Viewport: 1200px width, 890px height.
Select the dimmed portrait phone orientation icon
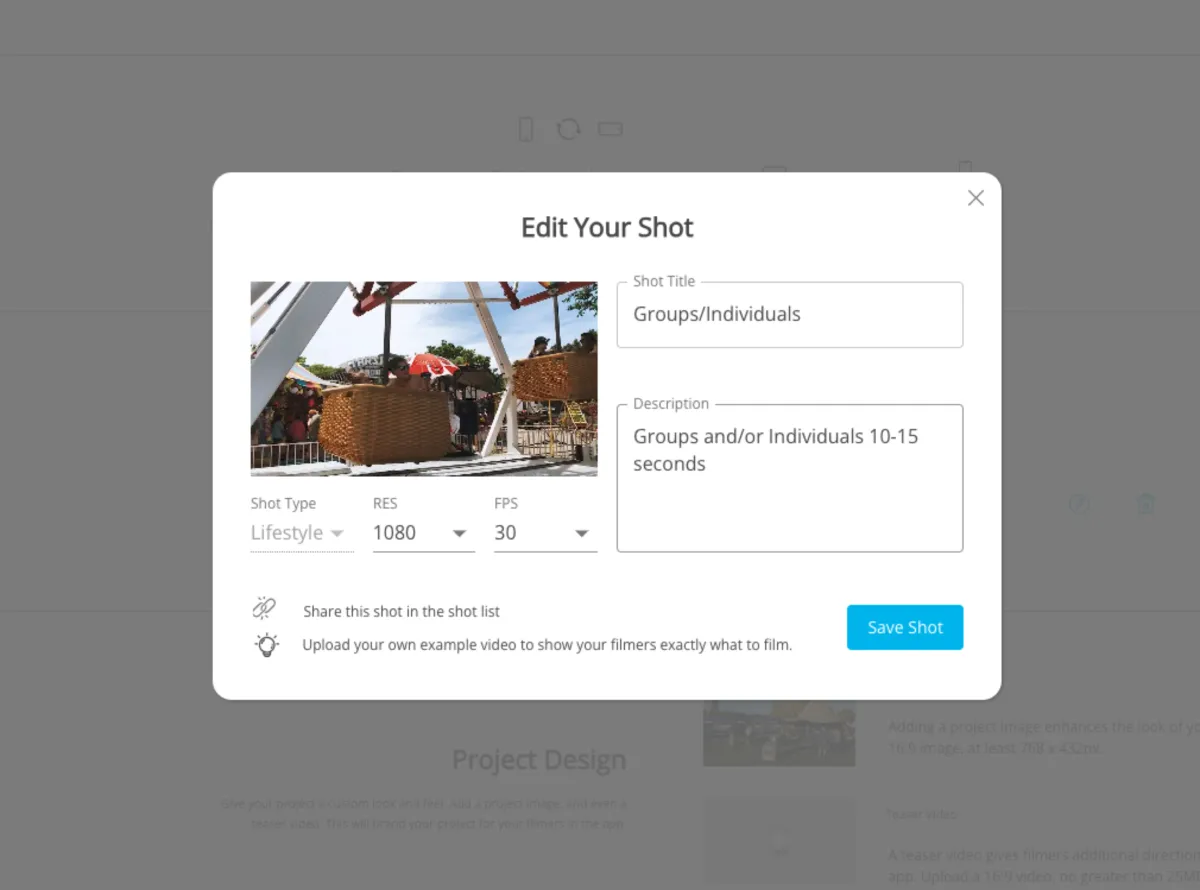pyautogui.click(x=526, y=129)
